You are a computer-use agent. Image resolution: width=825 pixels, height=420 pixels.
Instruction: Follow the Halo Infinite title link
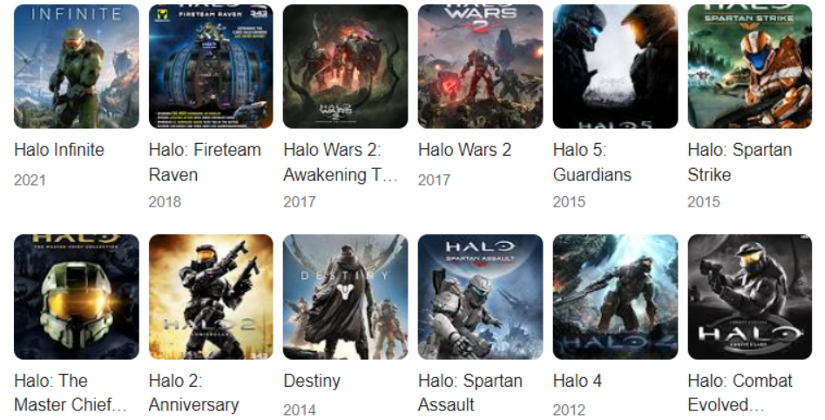pyautogui.click(x=59, y=150)
